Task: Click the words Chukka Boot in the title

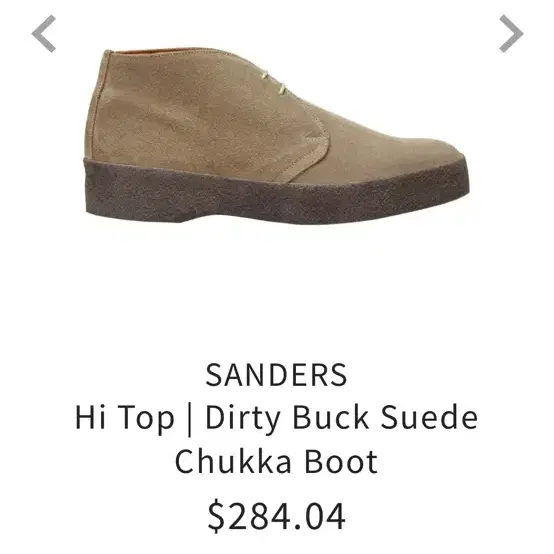Action: pos(276,461)
